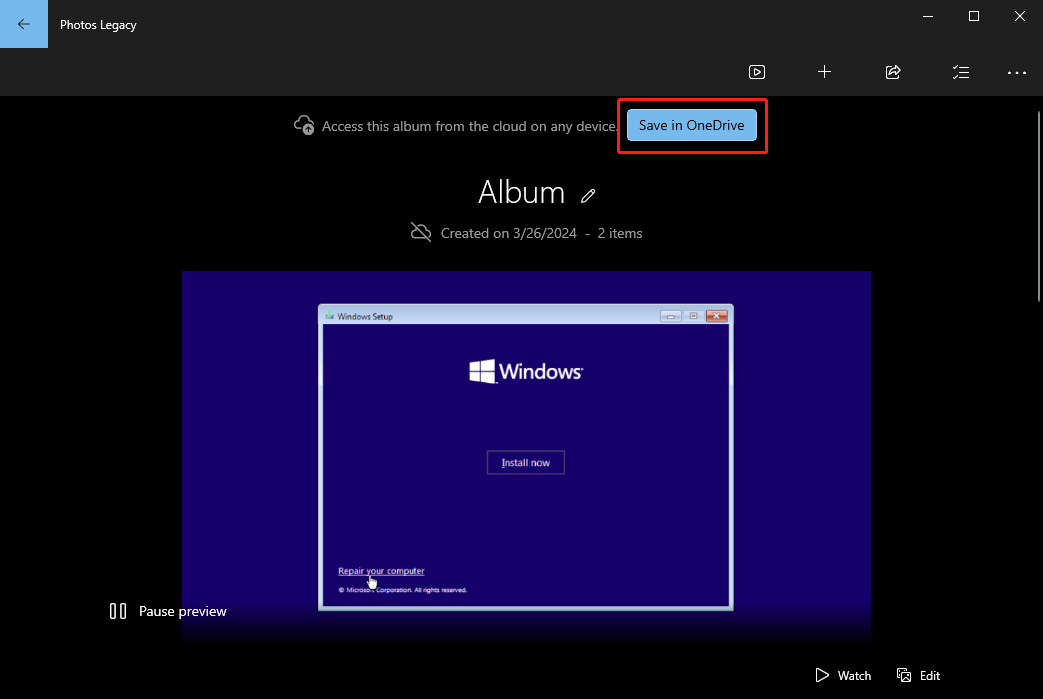
Task: Open the Edit option at the bottom right
Action: click(919, 675)
